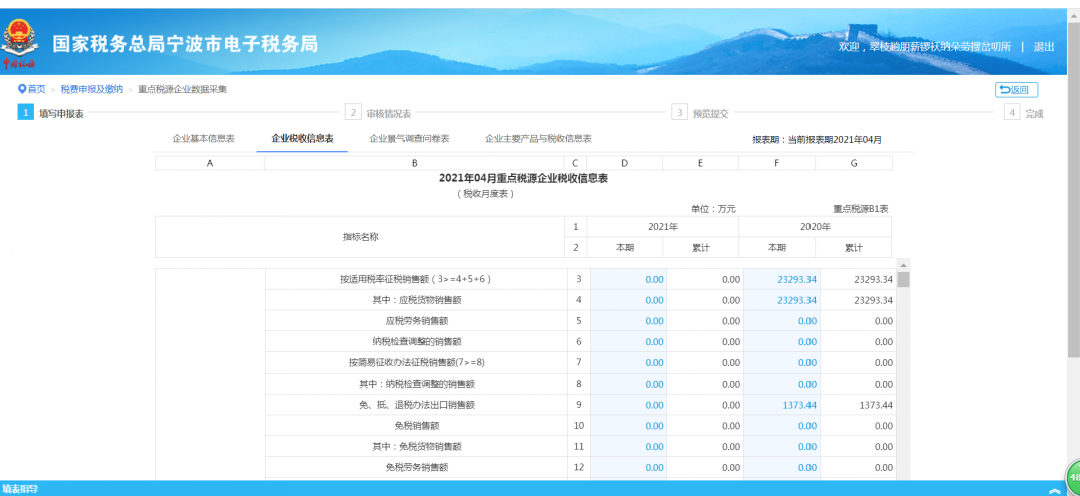Edit row 3 2021年 本期 cell
The image size is (1080, 496).
[628, 280]
